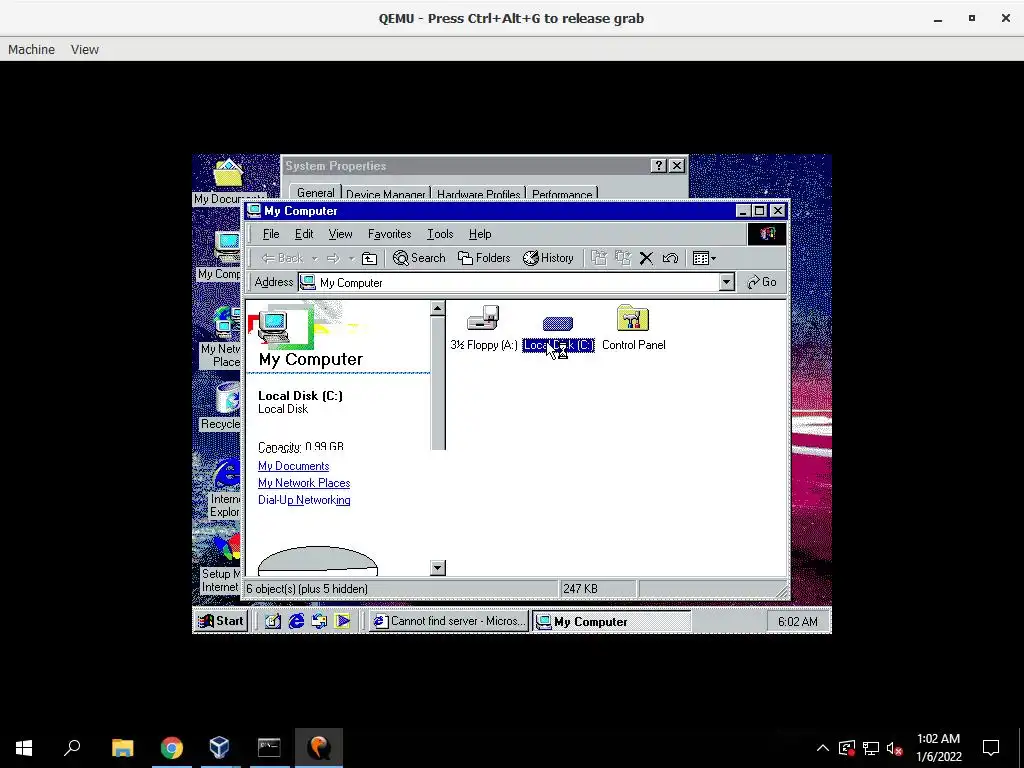1024x768 pixels.
Task: Click the Search toolbar button
Action: (419, 259)
